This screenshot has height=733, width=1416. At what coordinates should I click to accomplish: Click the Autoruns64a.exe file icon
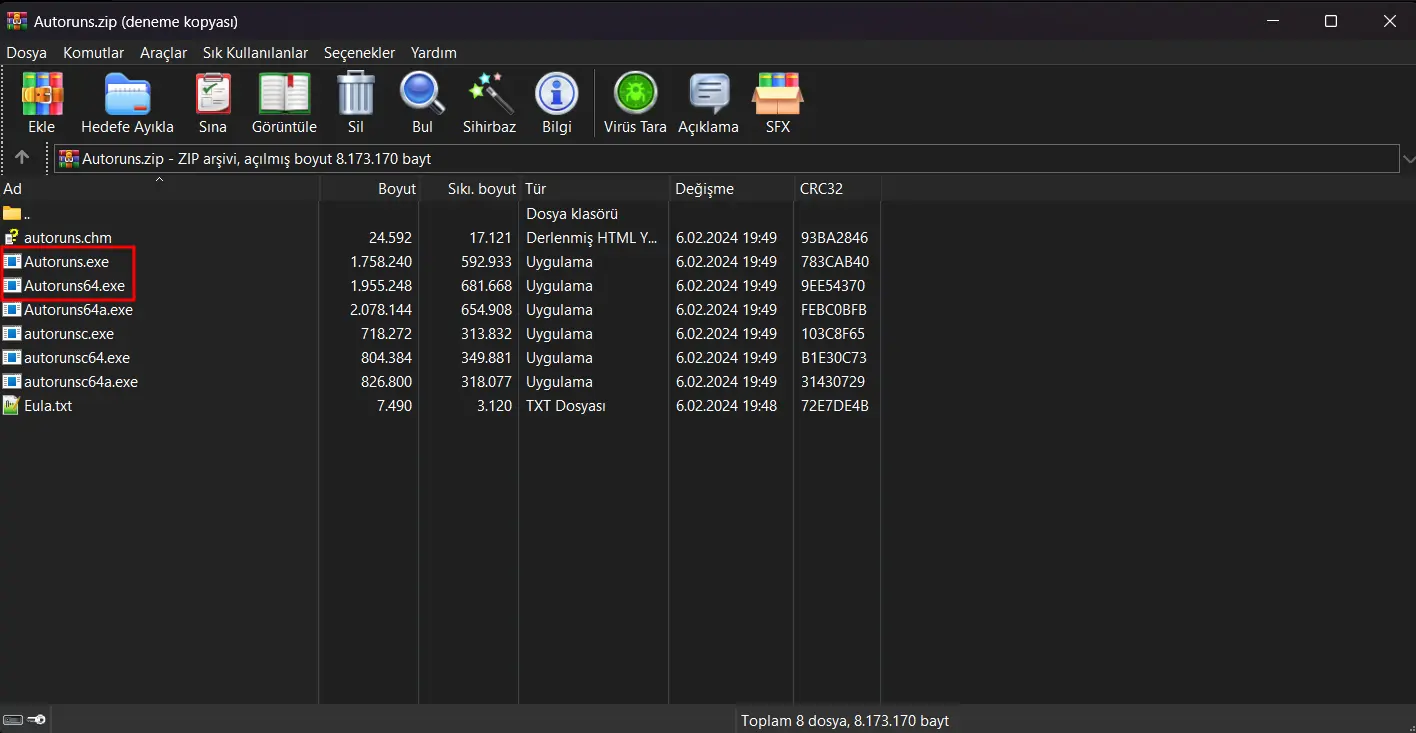coord(12,310)
